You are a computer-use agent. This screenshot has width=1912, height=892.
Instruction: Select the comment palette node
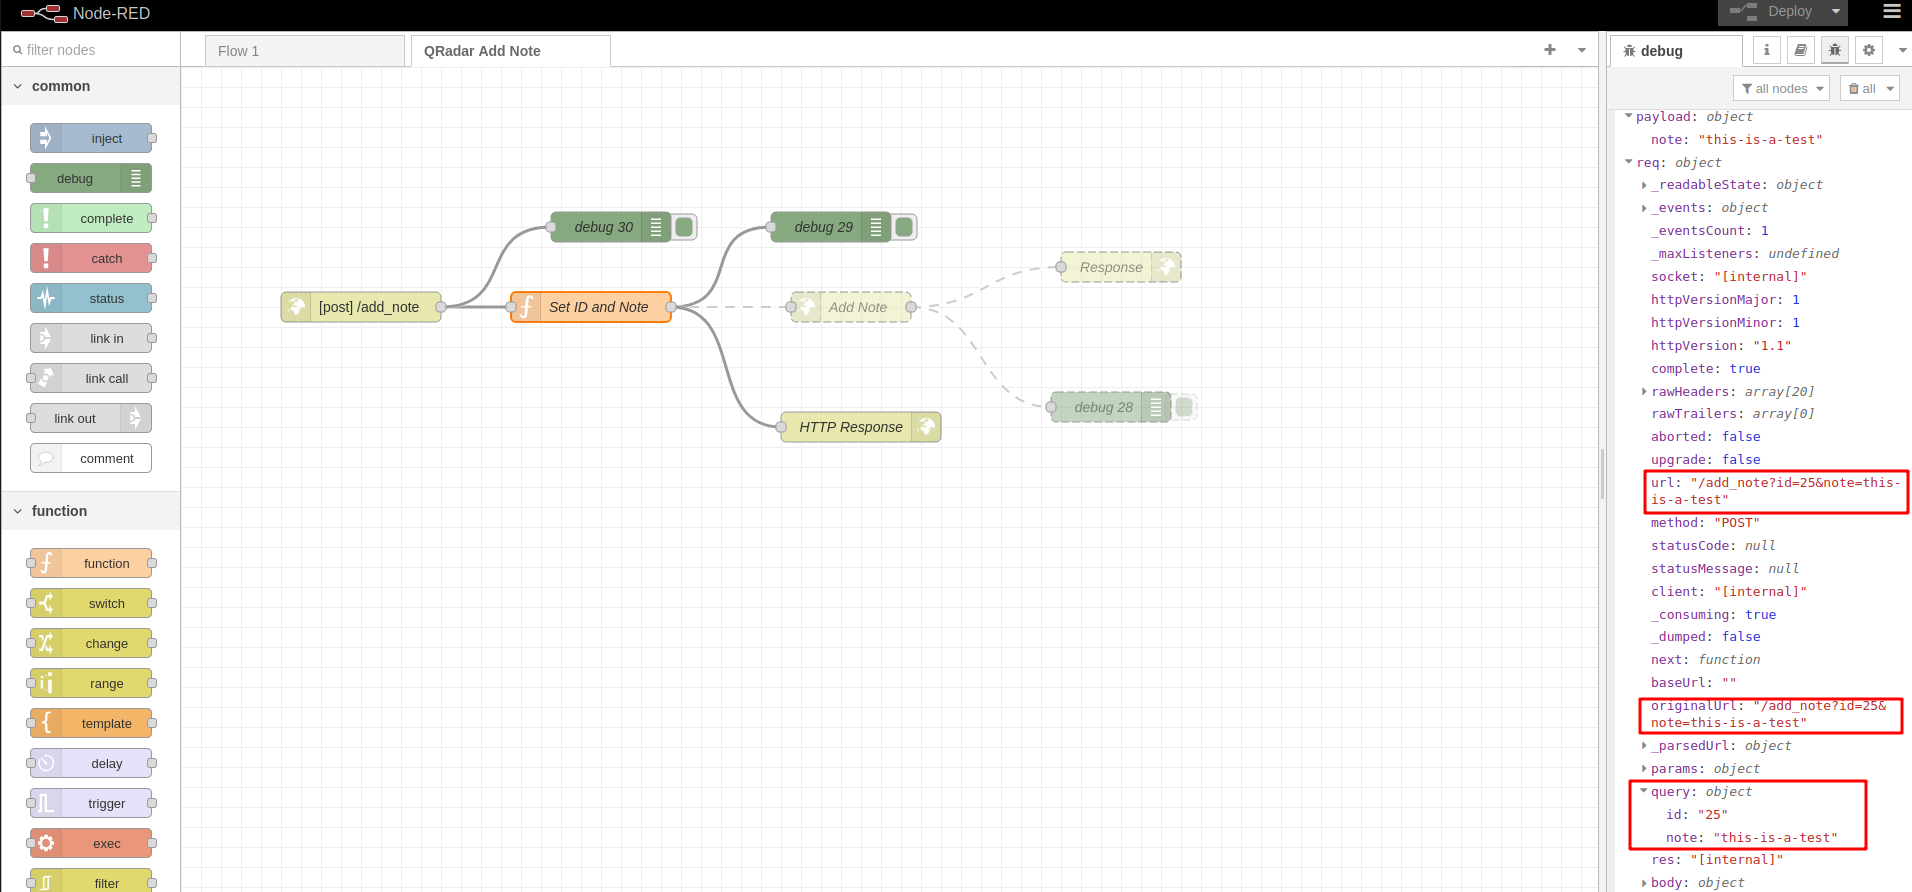91,458
